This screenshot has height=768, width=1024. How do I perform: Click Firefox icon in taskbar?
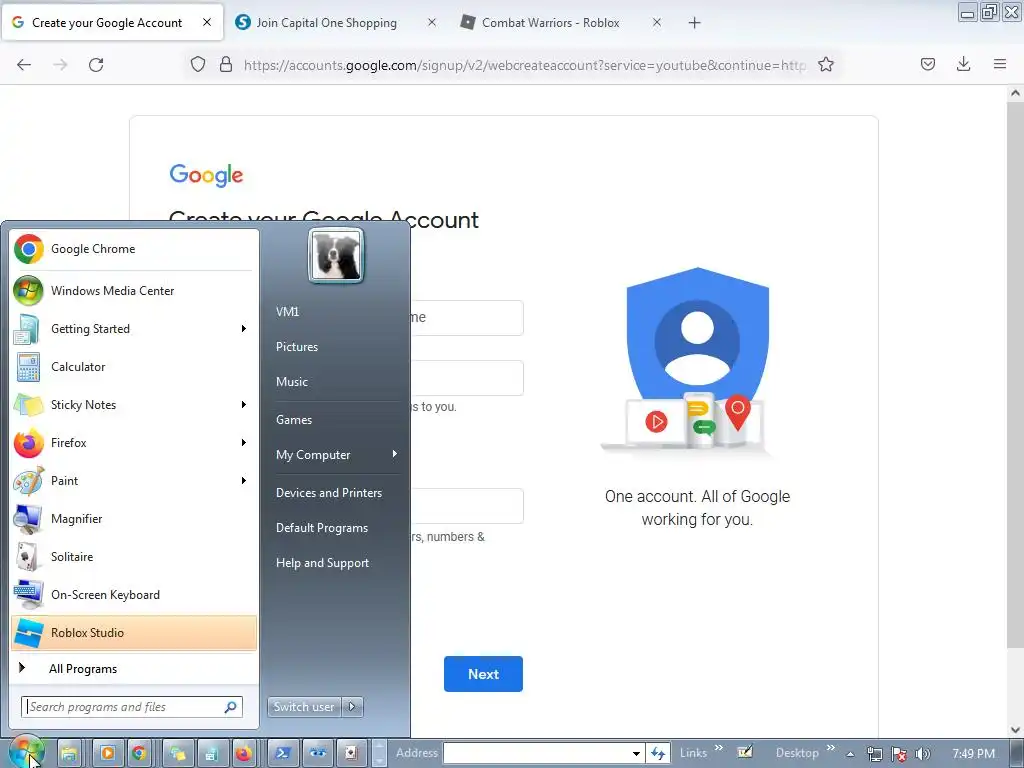[x=244, y=754]
